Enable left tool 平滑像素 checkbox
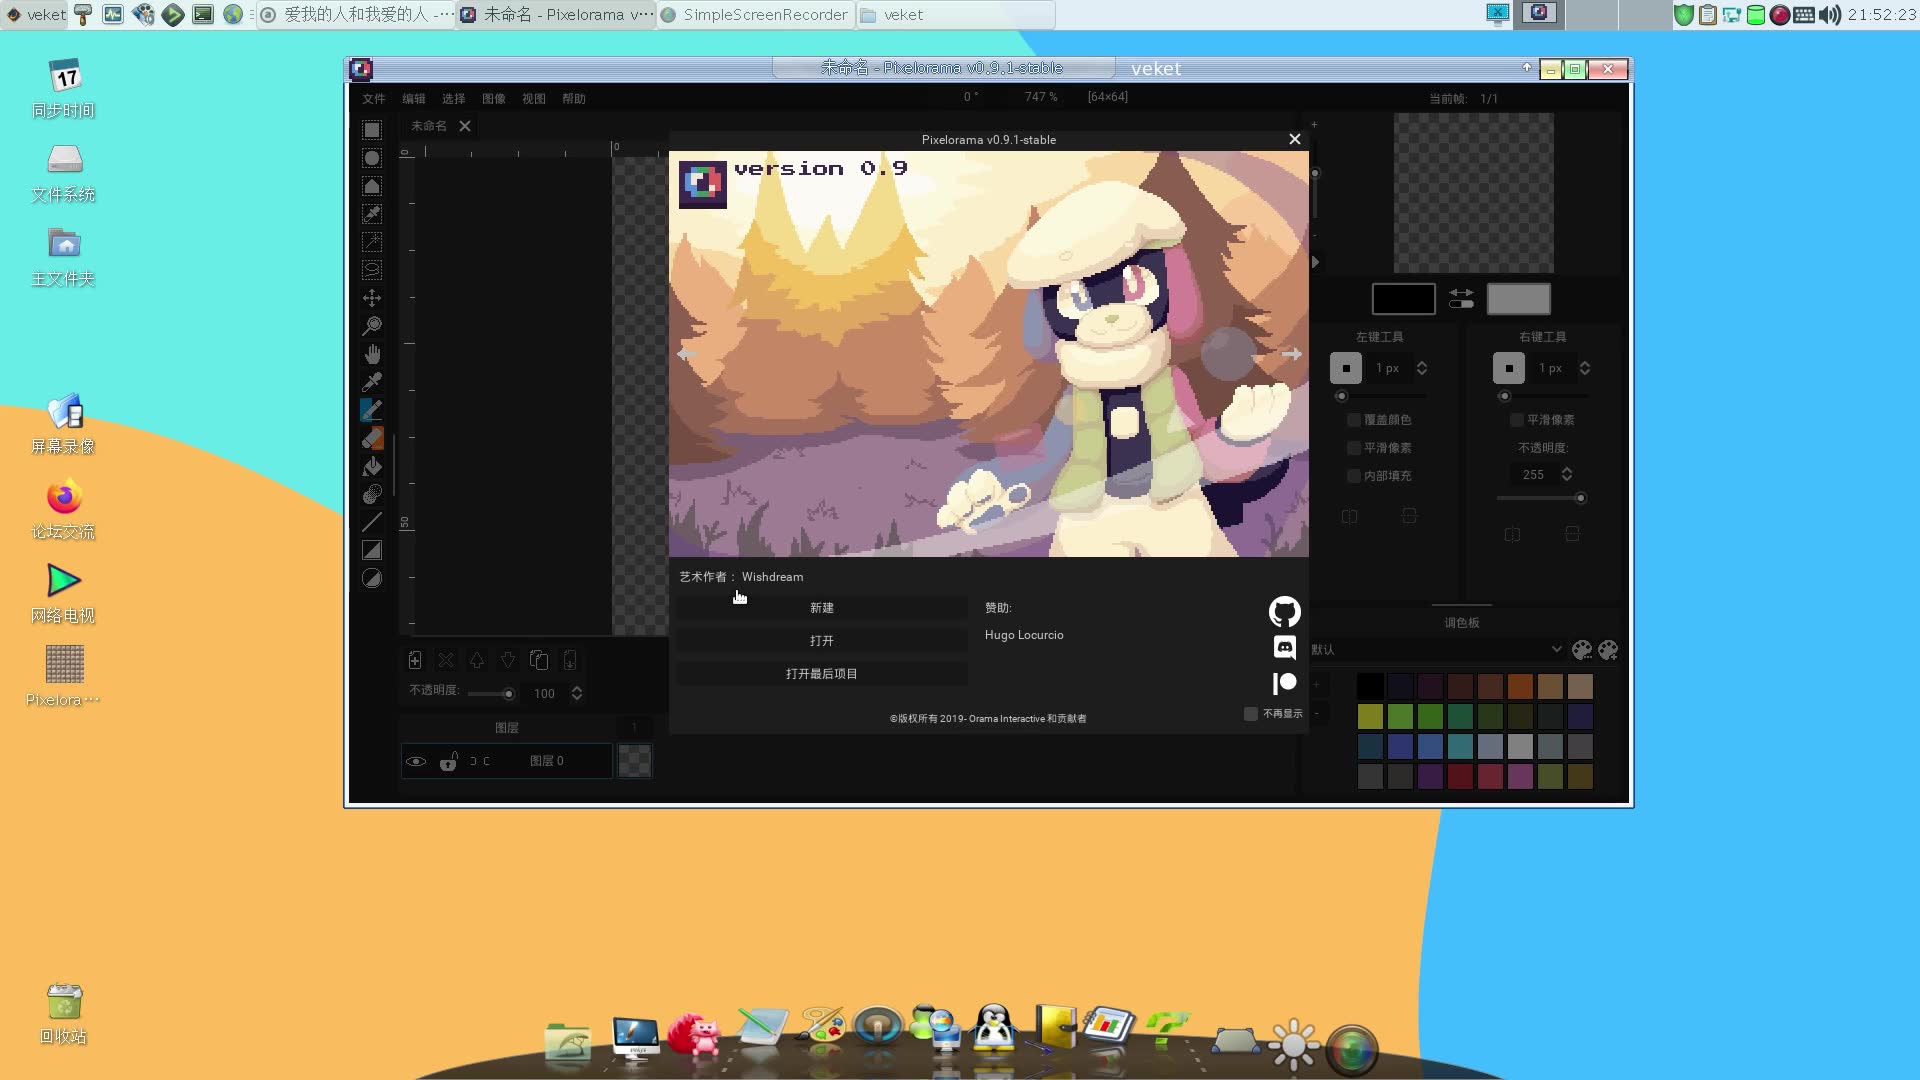 click(1354, 448)
